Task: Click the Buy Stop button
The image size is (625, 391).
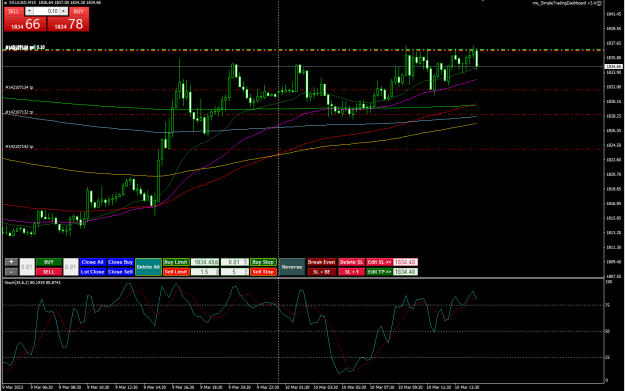Action: 263,262
